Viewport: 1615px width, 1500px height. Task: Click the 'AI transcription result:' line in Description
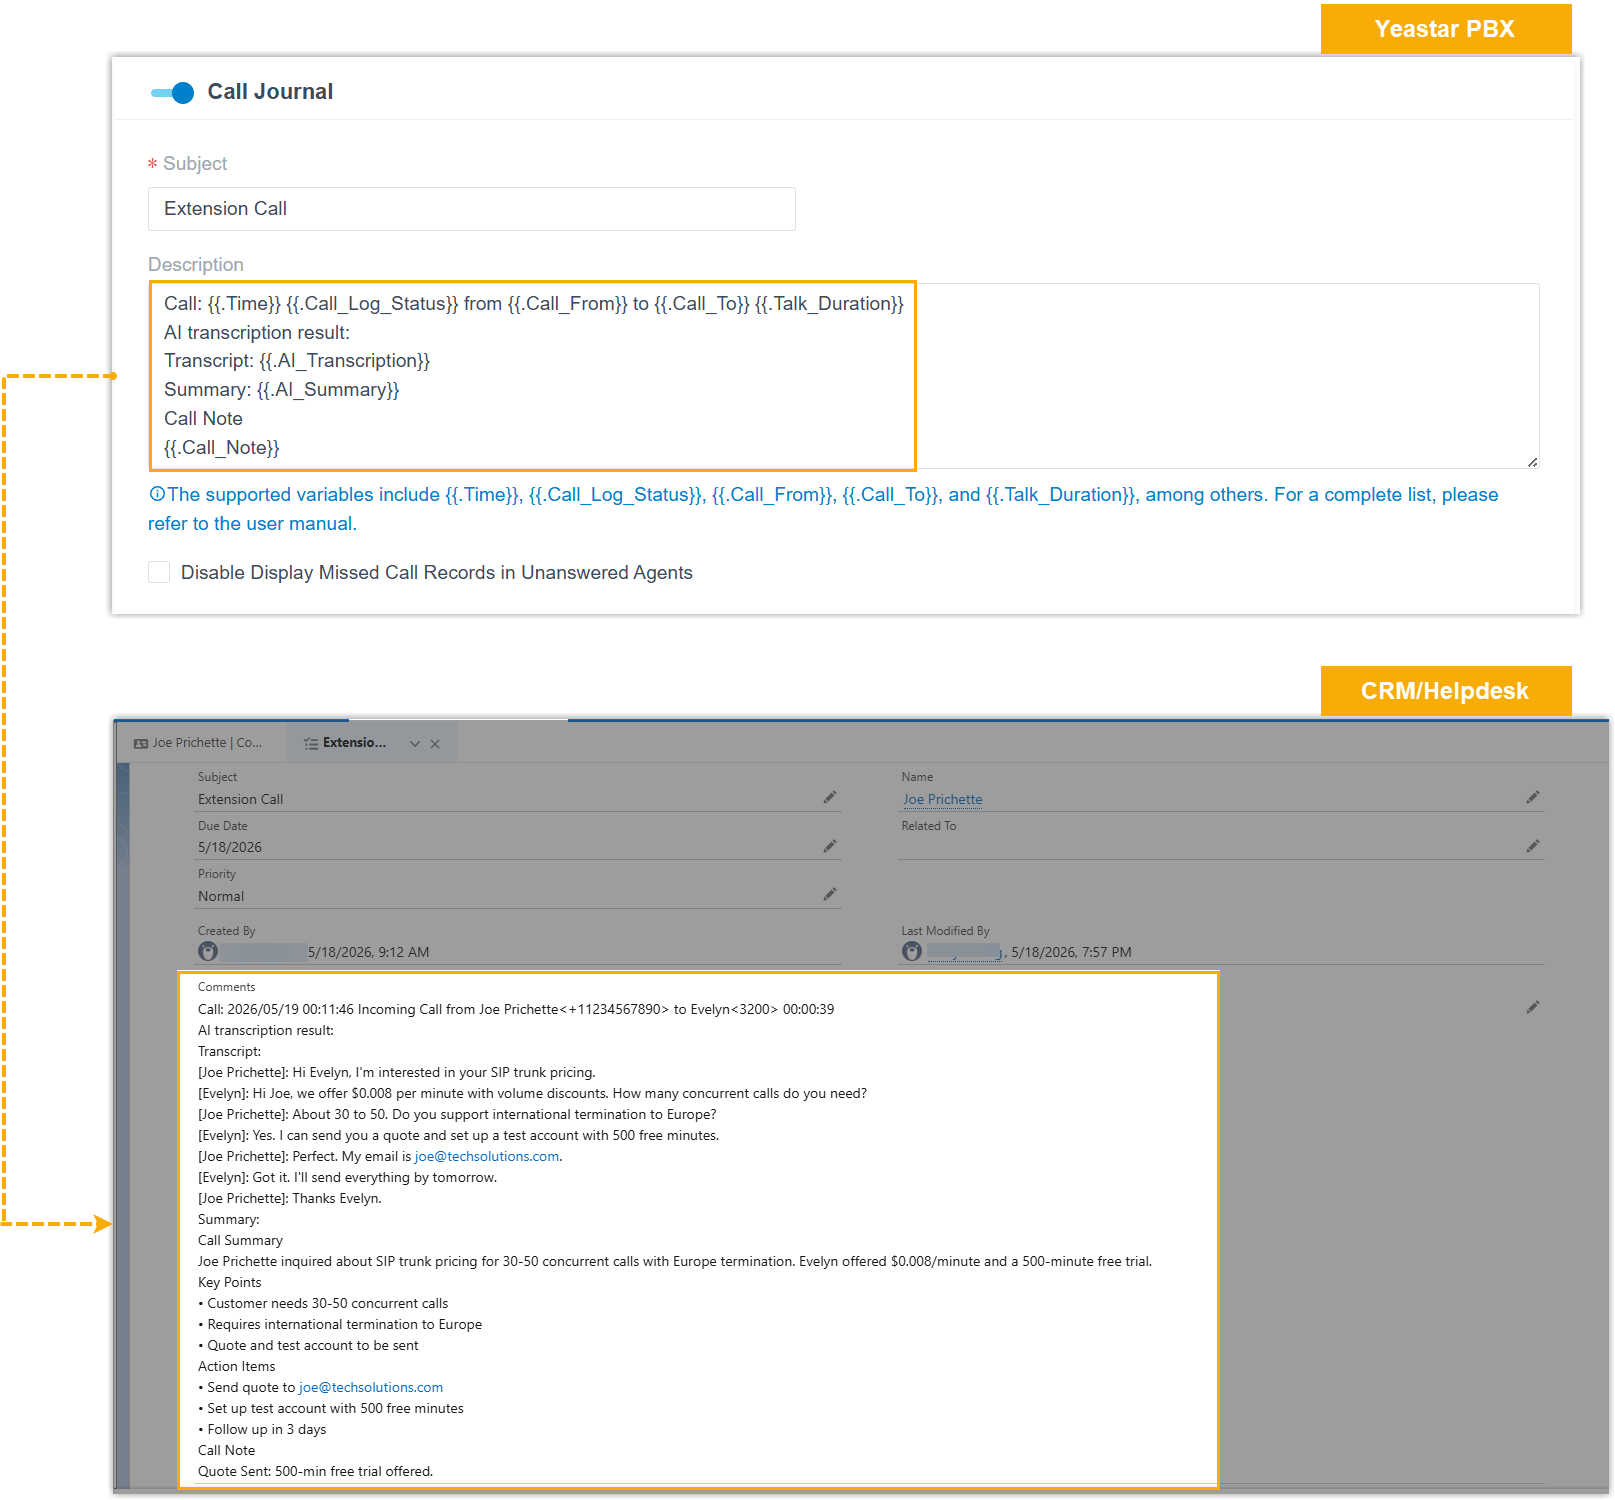(x=257, y=333)
